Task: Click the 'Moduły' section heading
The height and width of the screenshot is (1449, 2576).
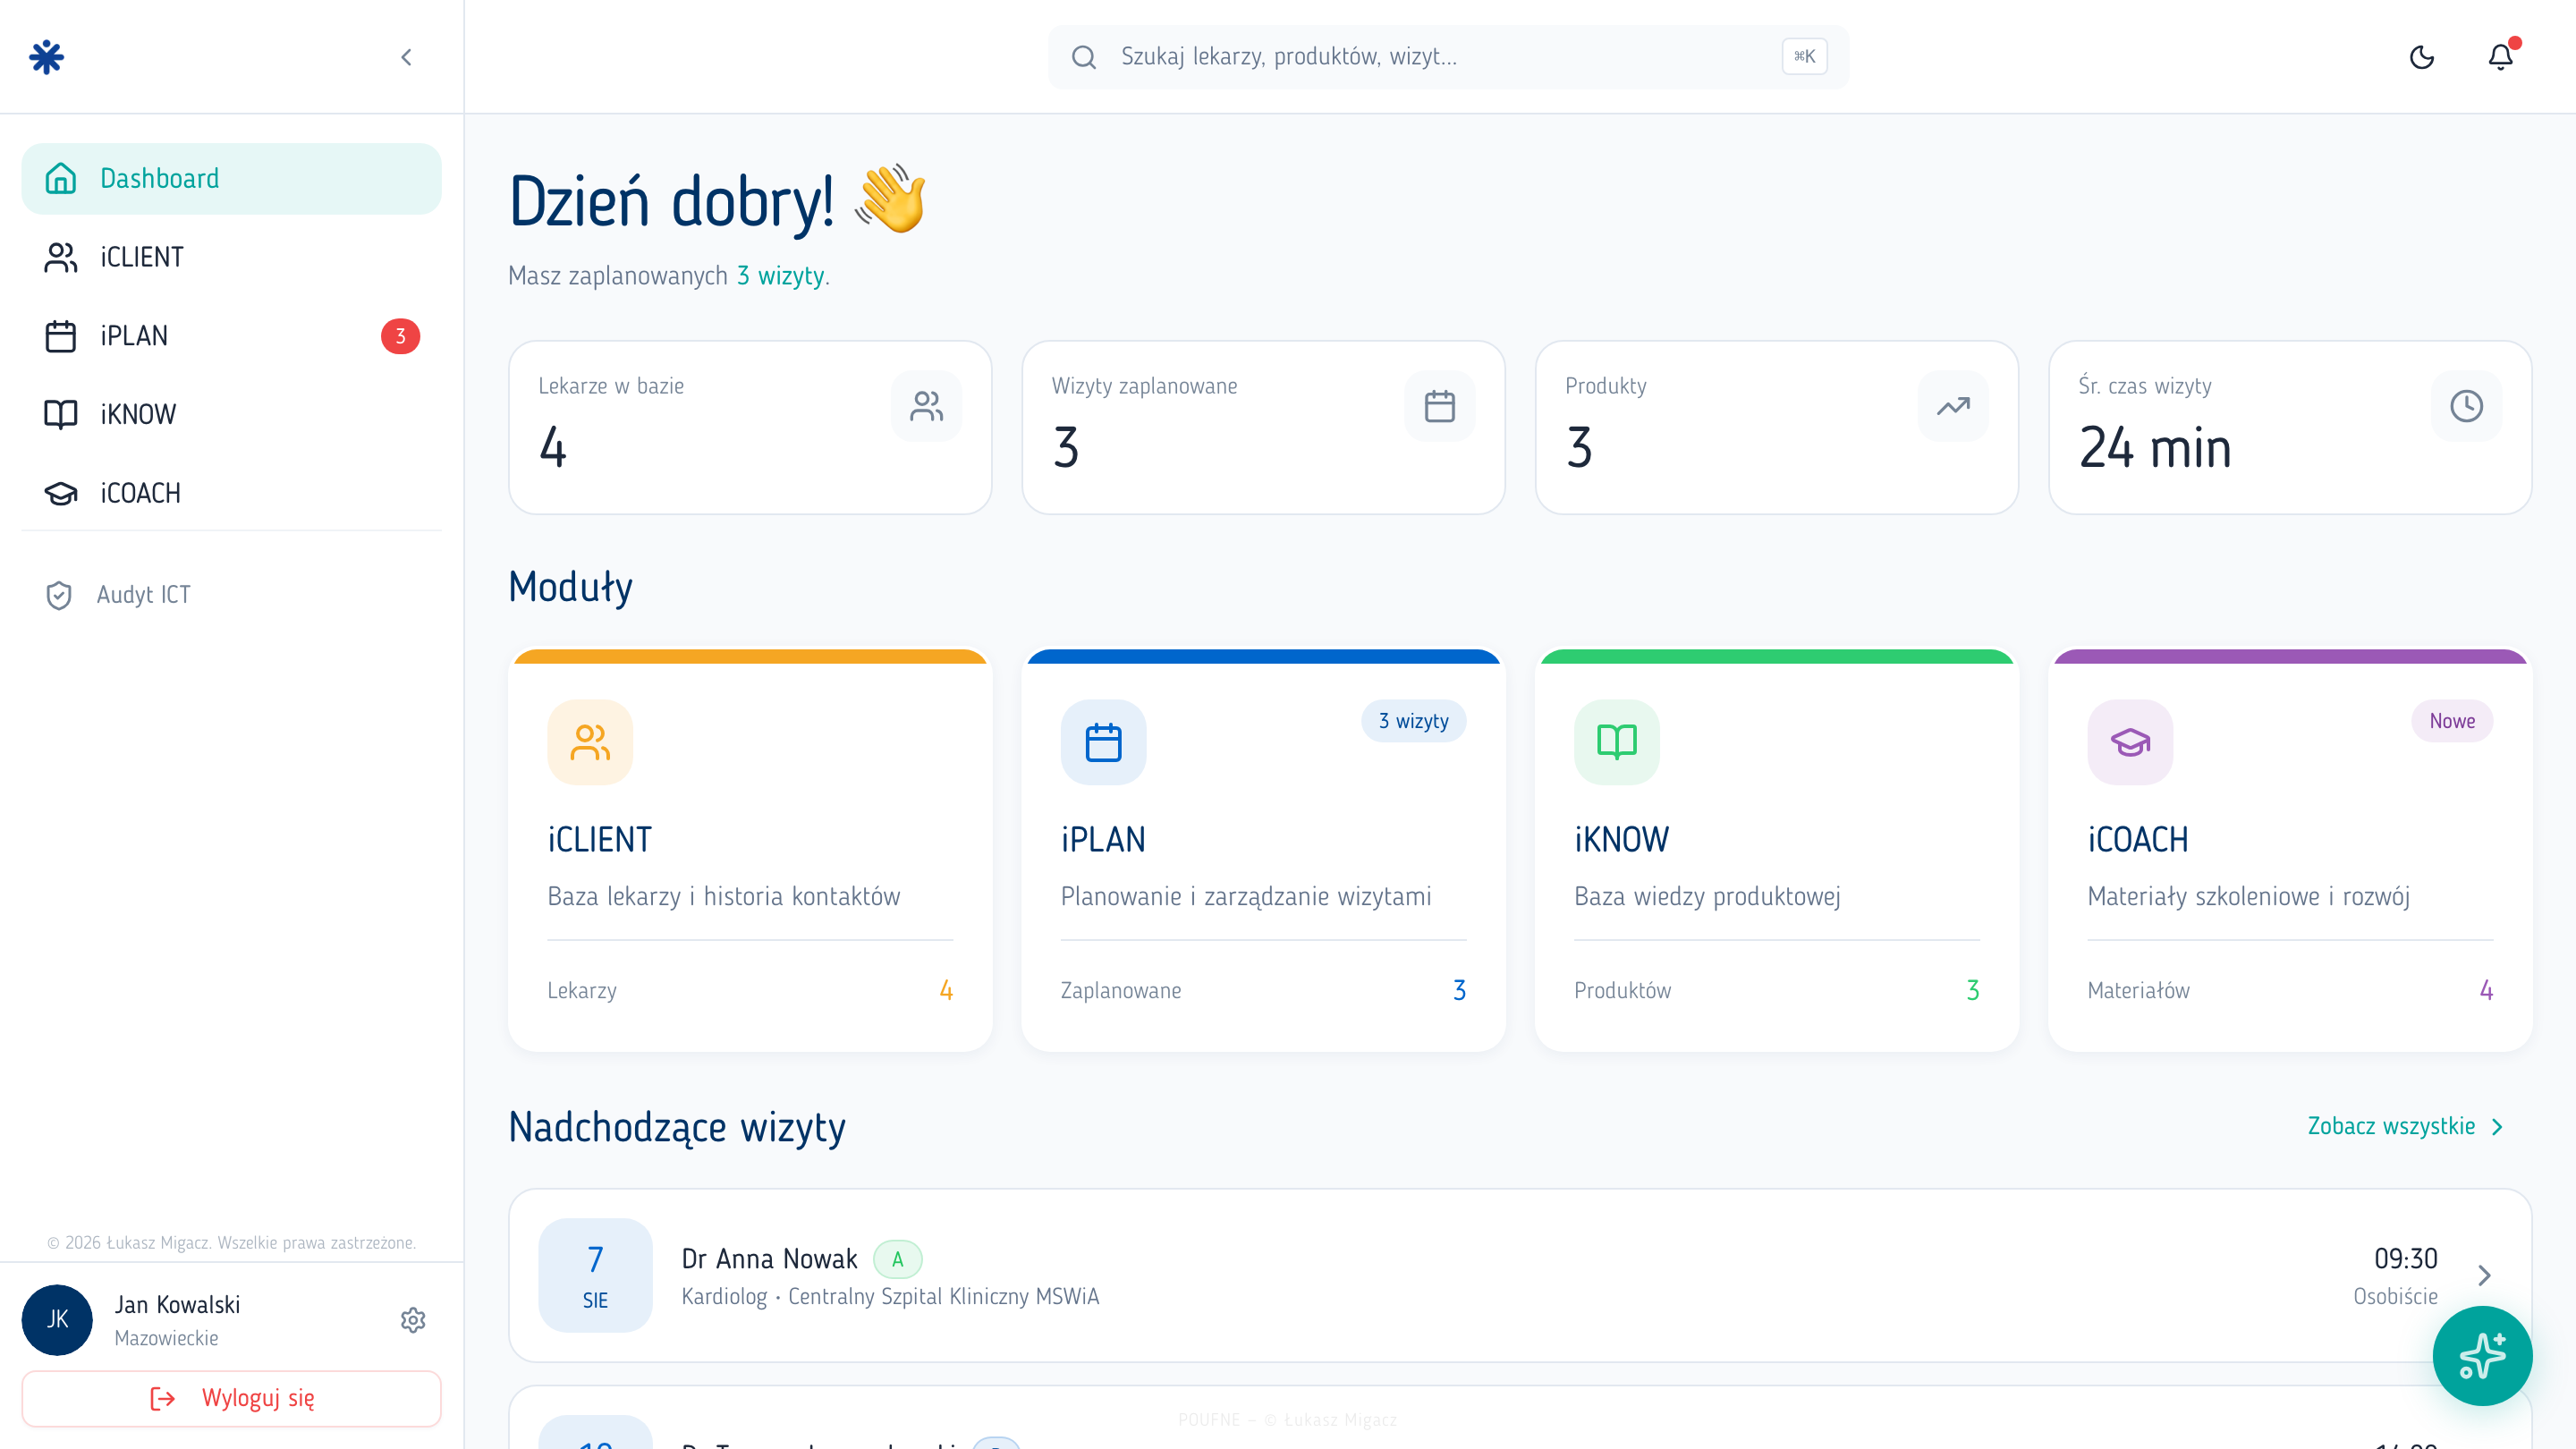Action: click(570, 587)
